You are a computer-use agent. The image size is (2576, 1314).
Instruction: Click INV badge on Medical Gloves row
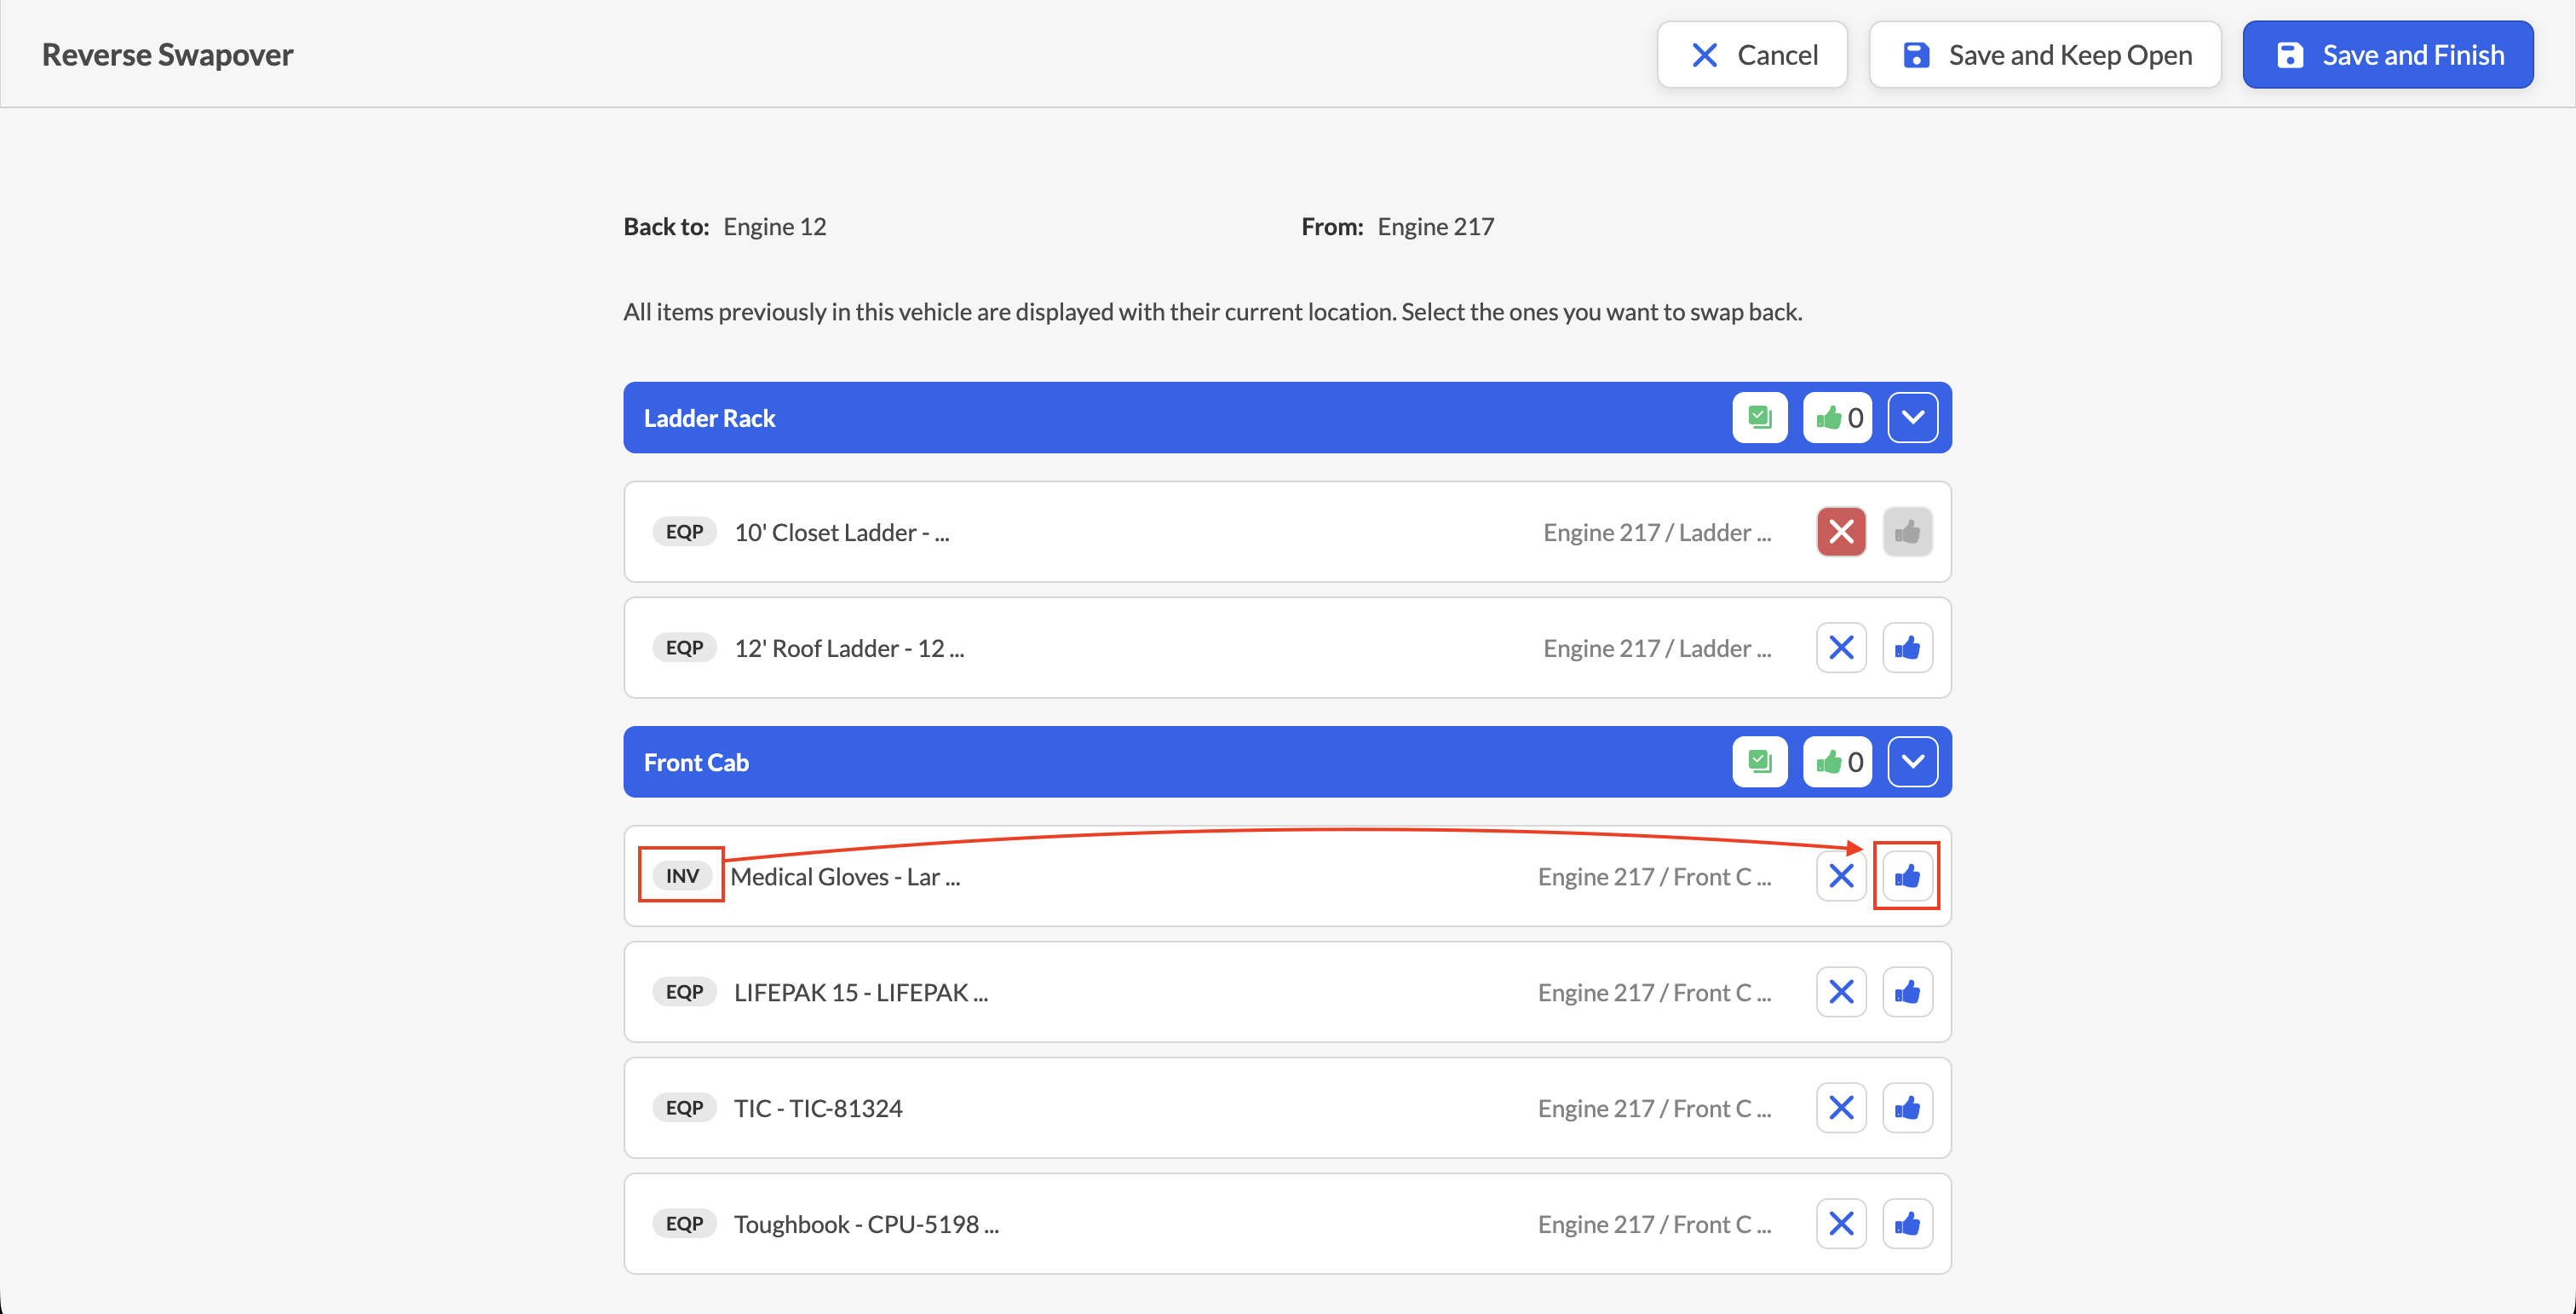[683, 876]
